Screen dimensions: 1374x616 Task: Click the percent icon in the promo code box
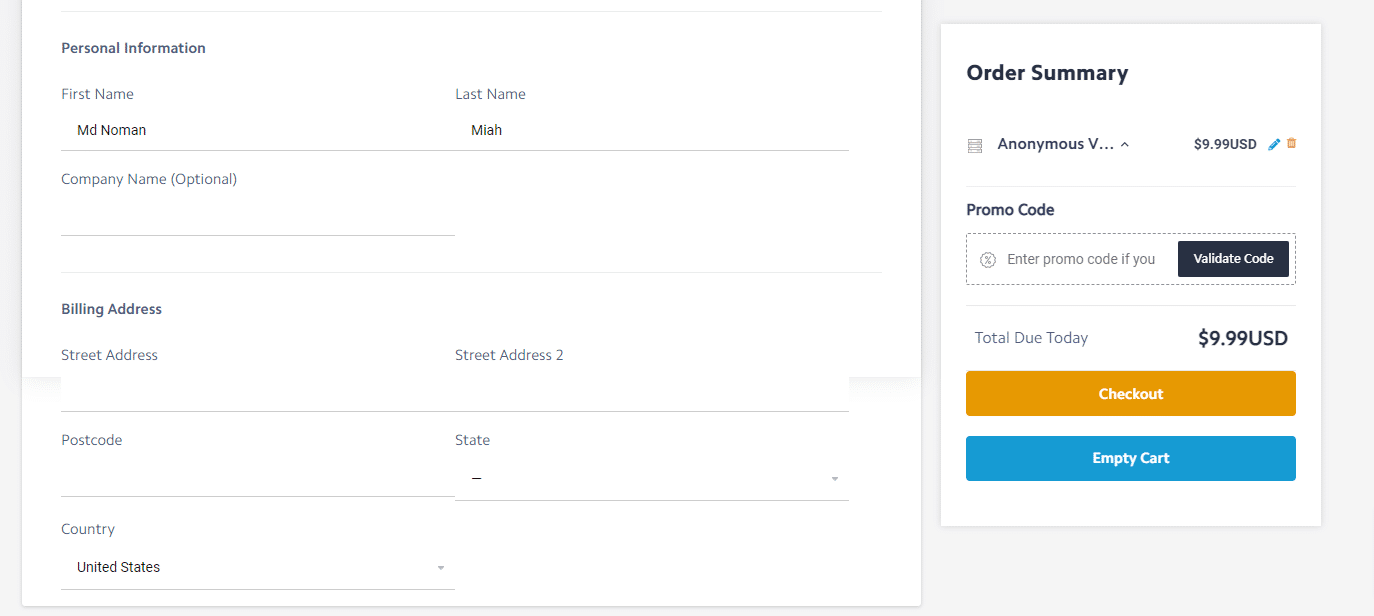pos(988,259)
